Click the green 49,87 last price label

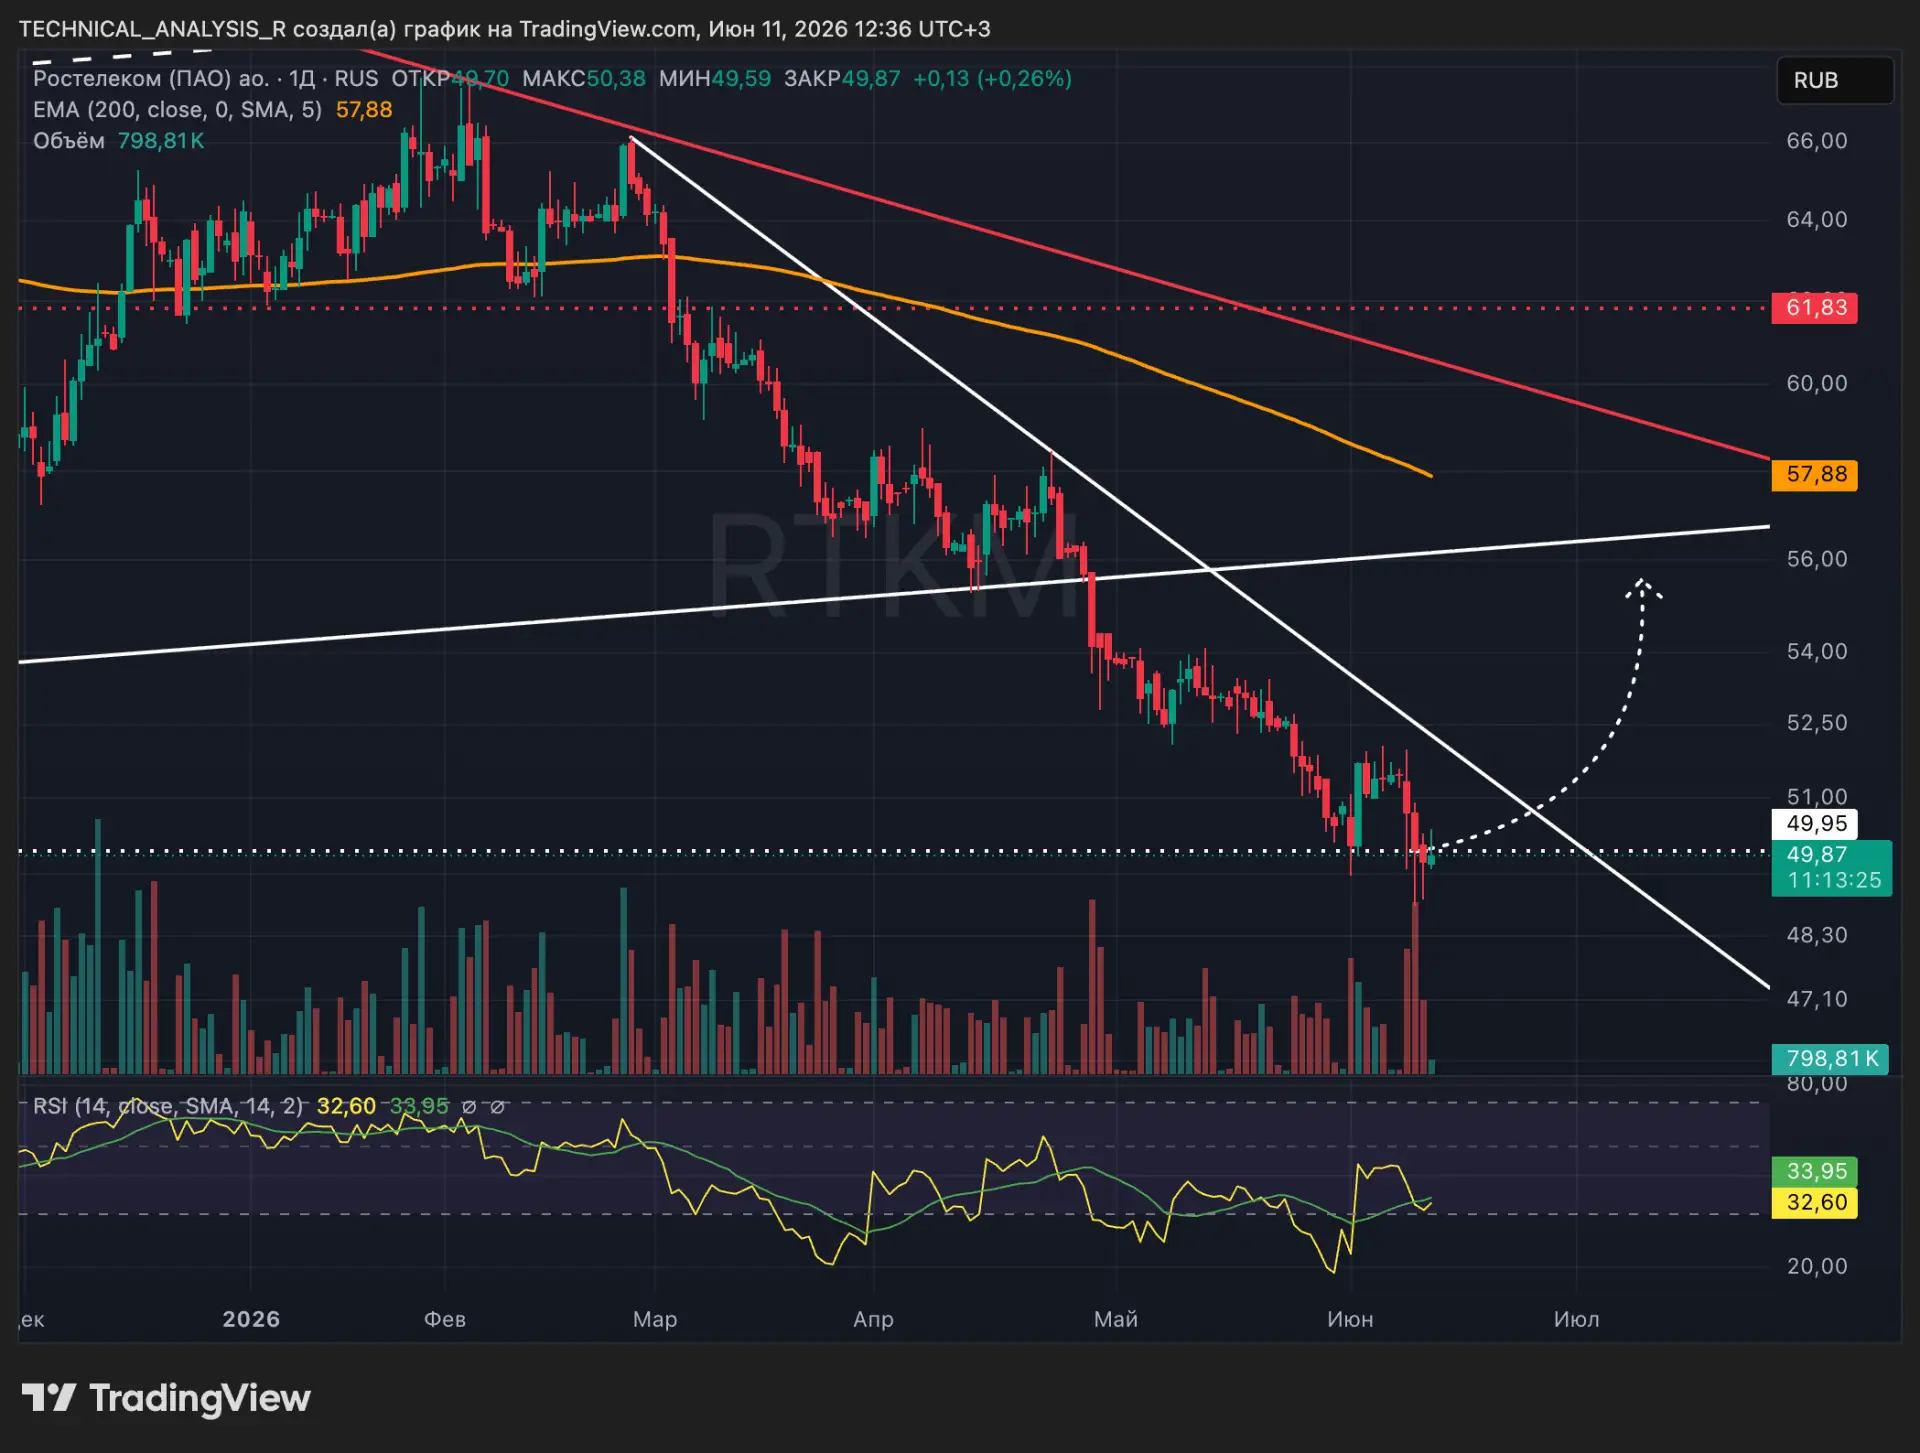coord(1831,867)
